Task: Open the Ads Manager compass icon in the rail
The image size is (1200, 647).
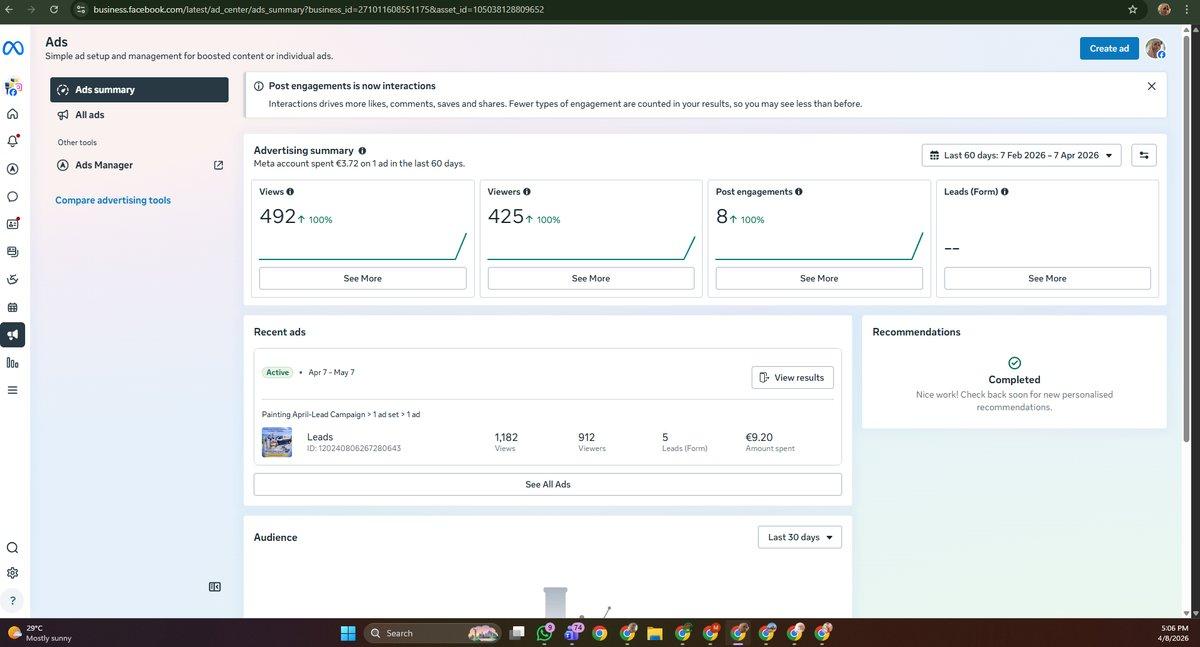Action: click(12, 169)
